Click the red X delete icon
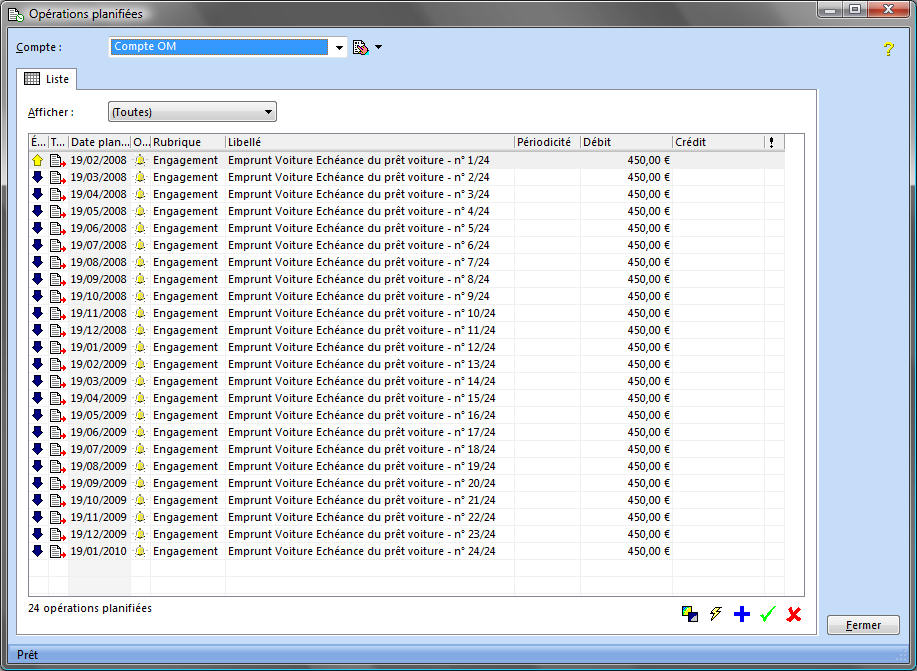The width and height of the screenshot is (917, 671). coord(794,615)
